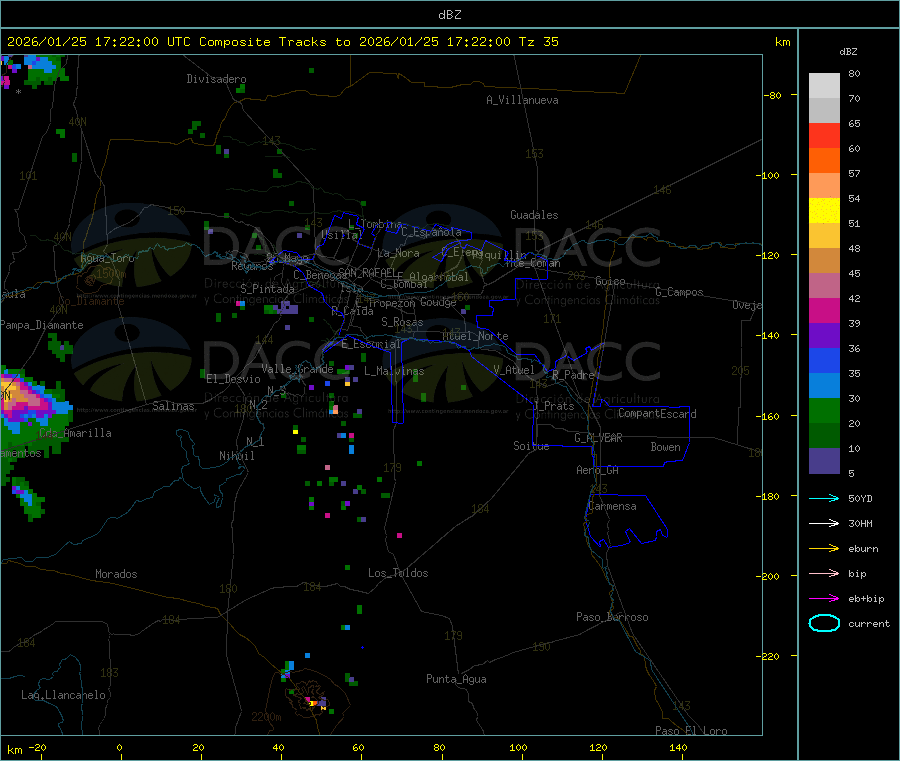
Task: Click the SAN_RAFAEL city label
Action: (367, 272)
